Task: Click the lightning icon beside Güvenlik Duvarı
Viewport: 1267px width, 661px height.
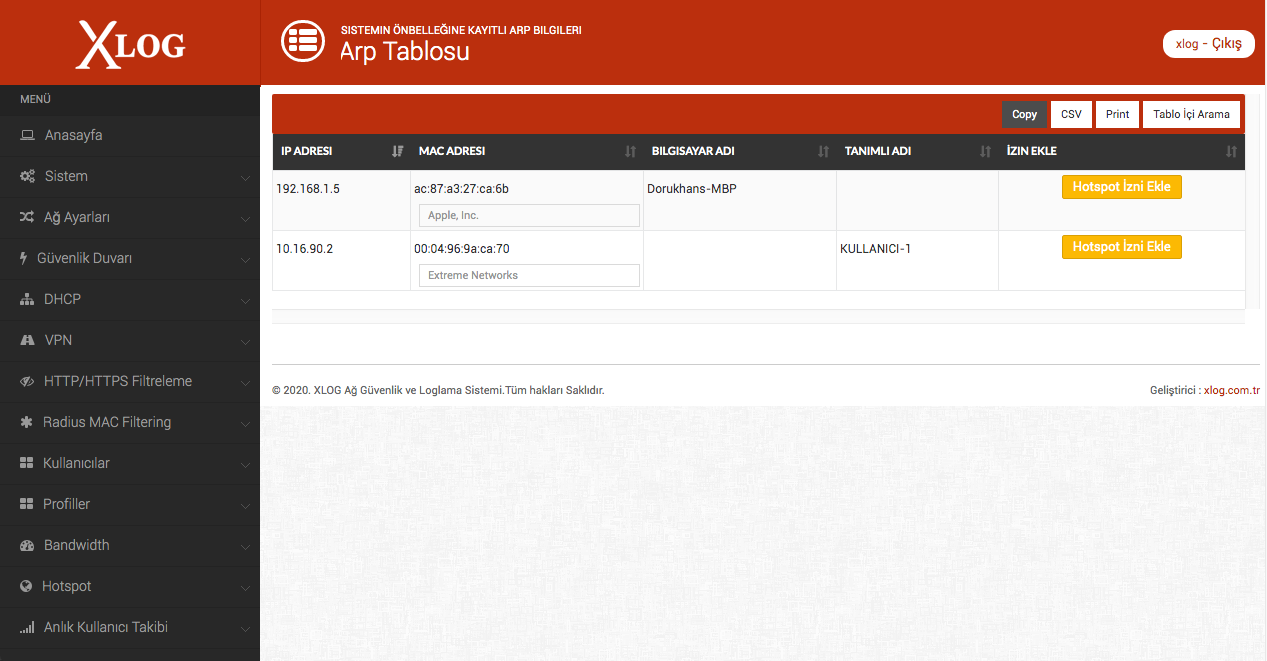Action: (24, 258)
